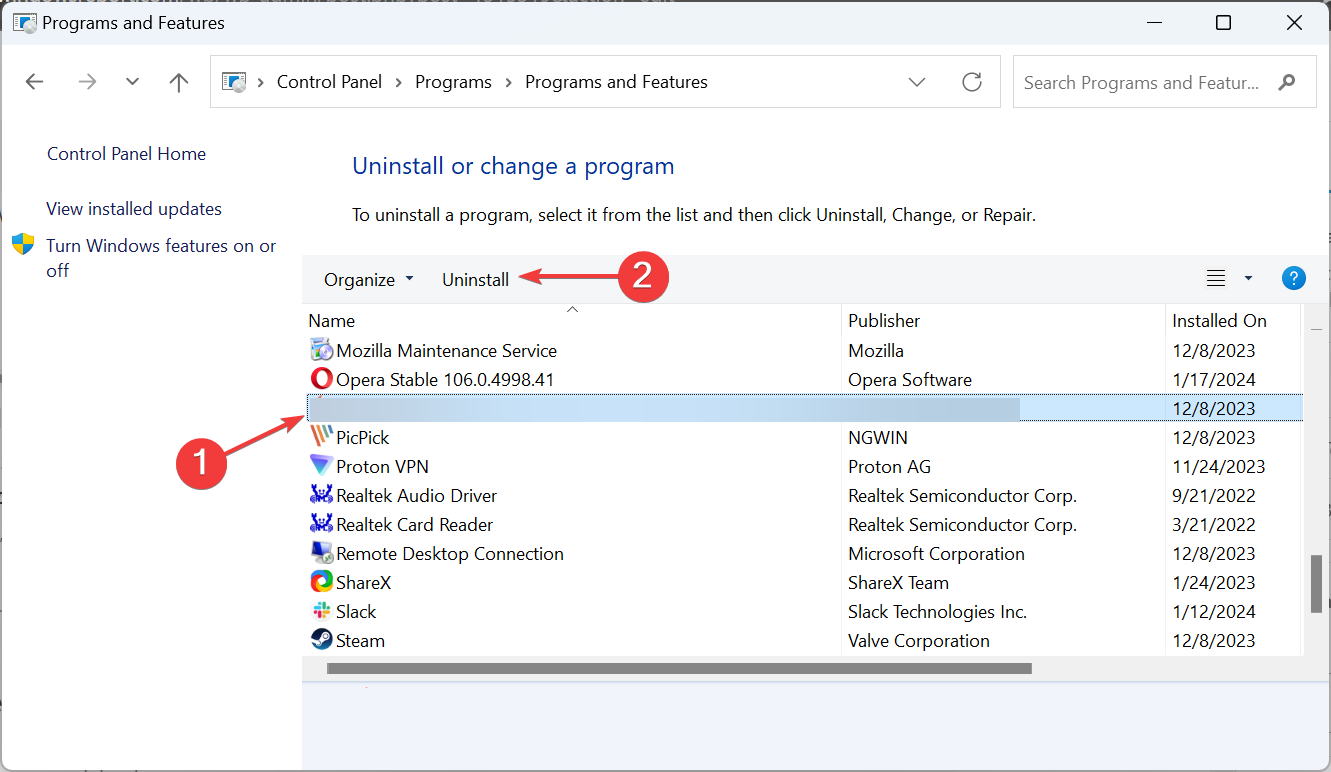Click publisher ShareX Team cell
The image size is (1331, 772).
tap(898, 583)
